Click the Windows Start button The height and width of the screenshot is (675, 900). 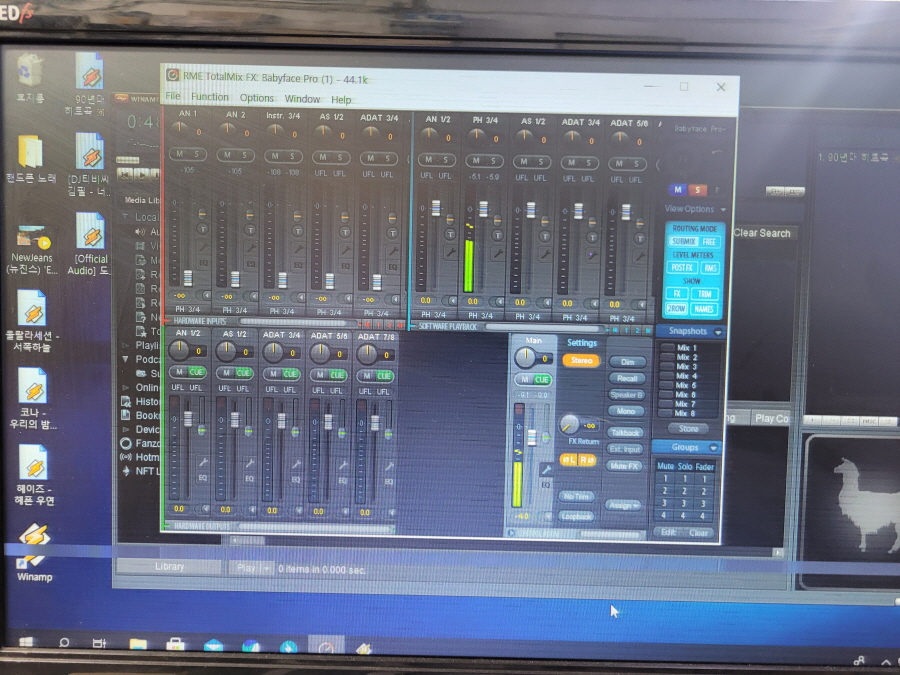pyautogui.click(x=26, y=642)
